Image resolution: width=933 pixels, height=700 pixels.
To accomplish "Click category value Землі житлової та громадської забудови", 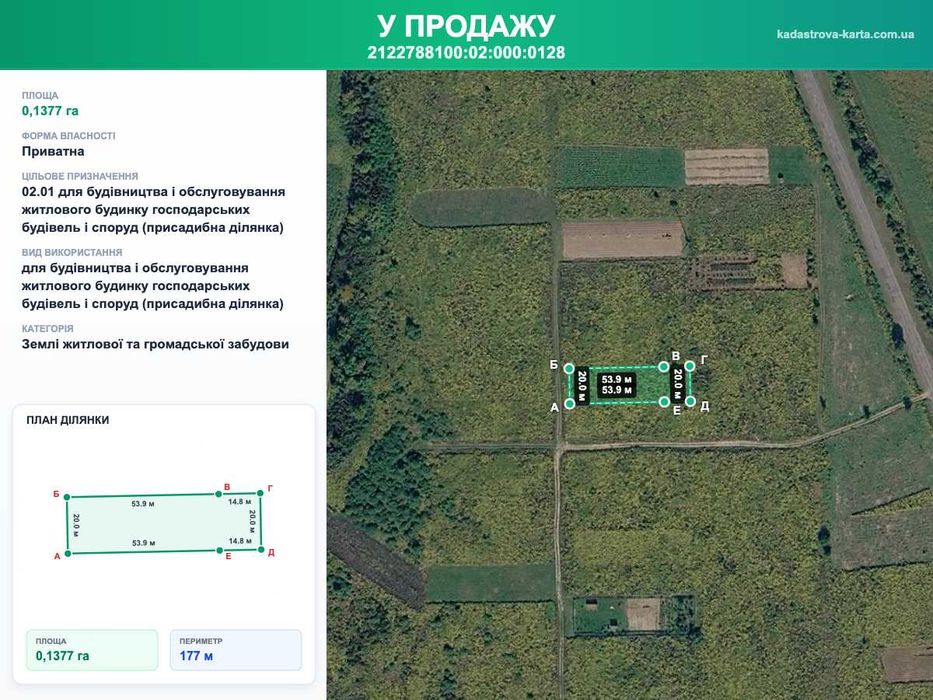I will 155,344.
